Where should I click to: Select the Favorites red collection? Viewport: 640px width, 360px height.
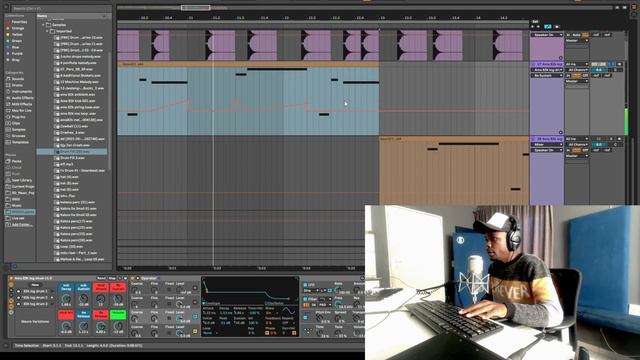16,22
